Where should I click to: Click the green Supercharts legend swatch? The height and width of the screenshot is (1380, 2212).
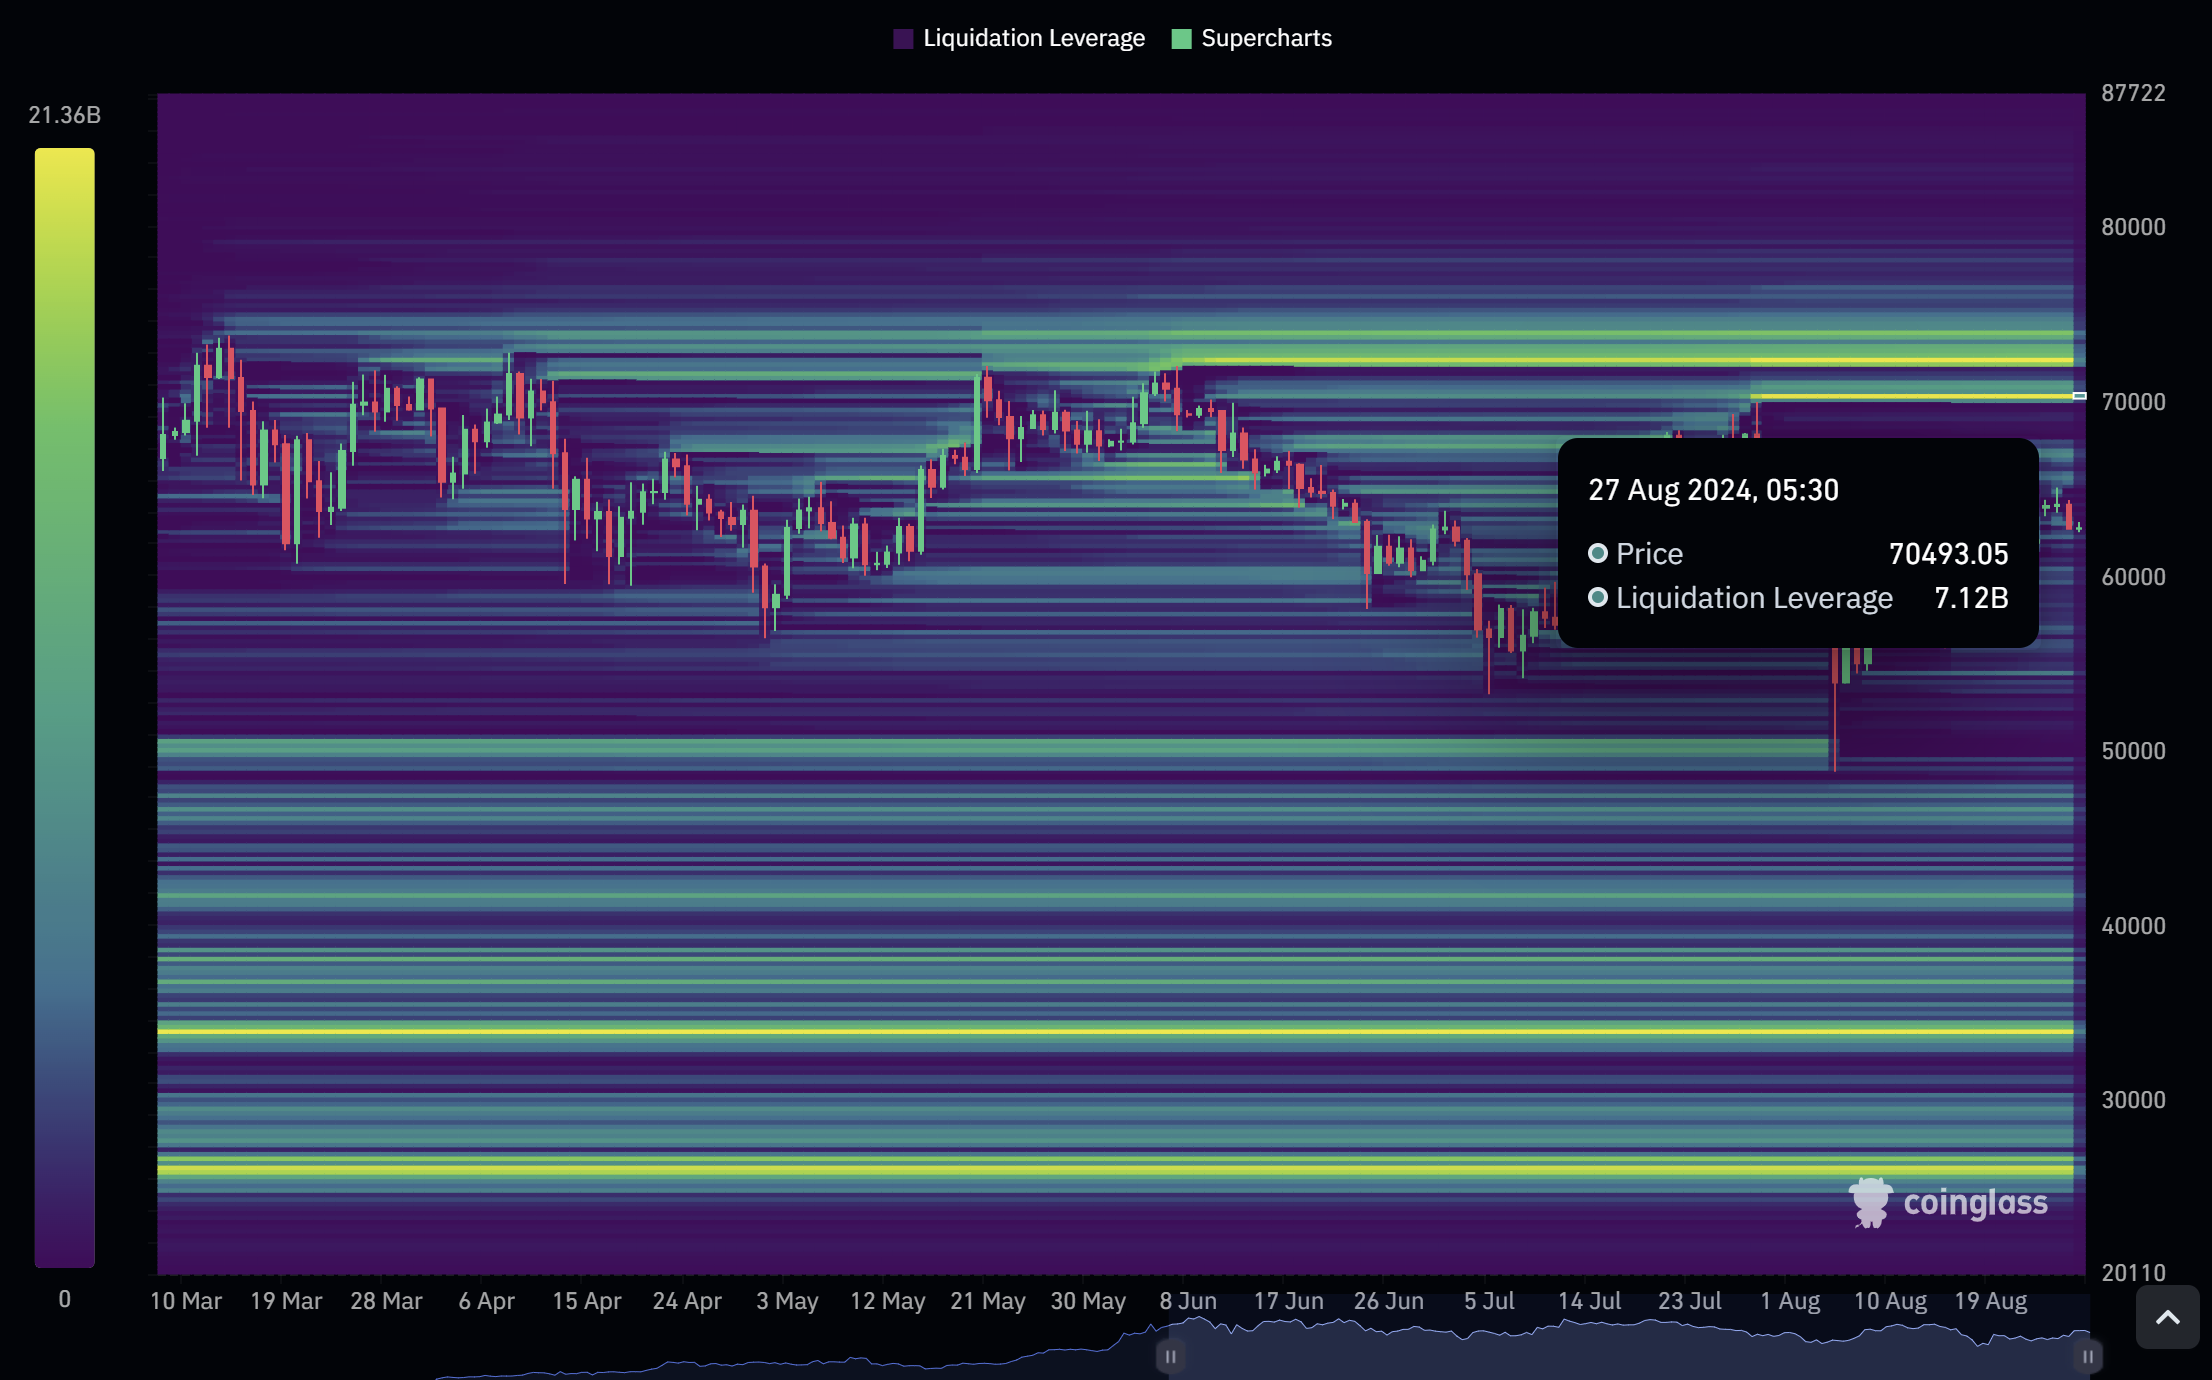tap(1181, 39)
